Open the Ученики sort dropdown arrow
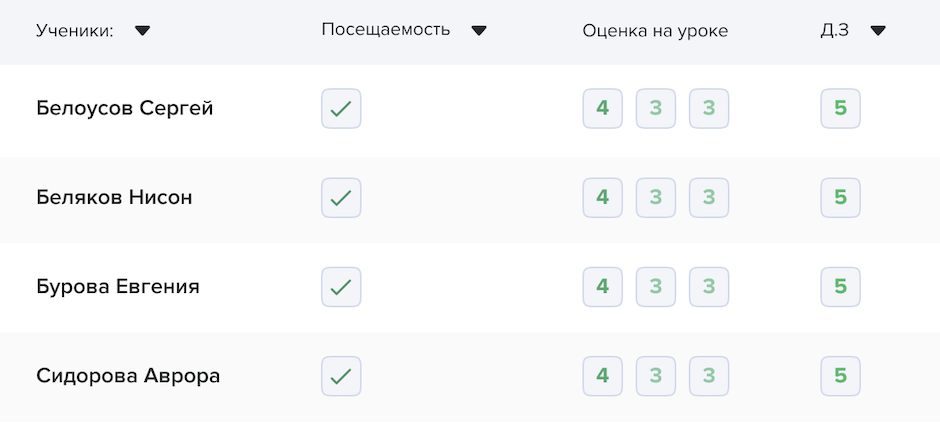The image size is (940, 422). tap(143, 31)
